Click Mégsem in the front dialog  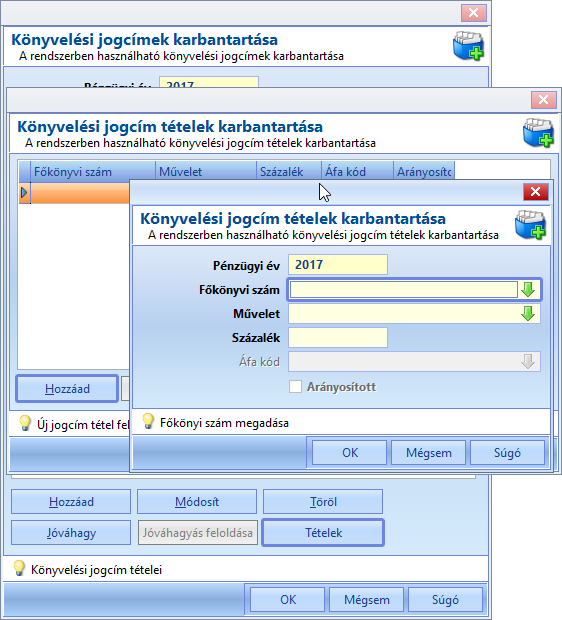pyautogui.click(x=428, y=452)
